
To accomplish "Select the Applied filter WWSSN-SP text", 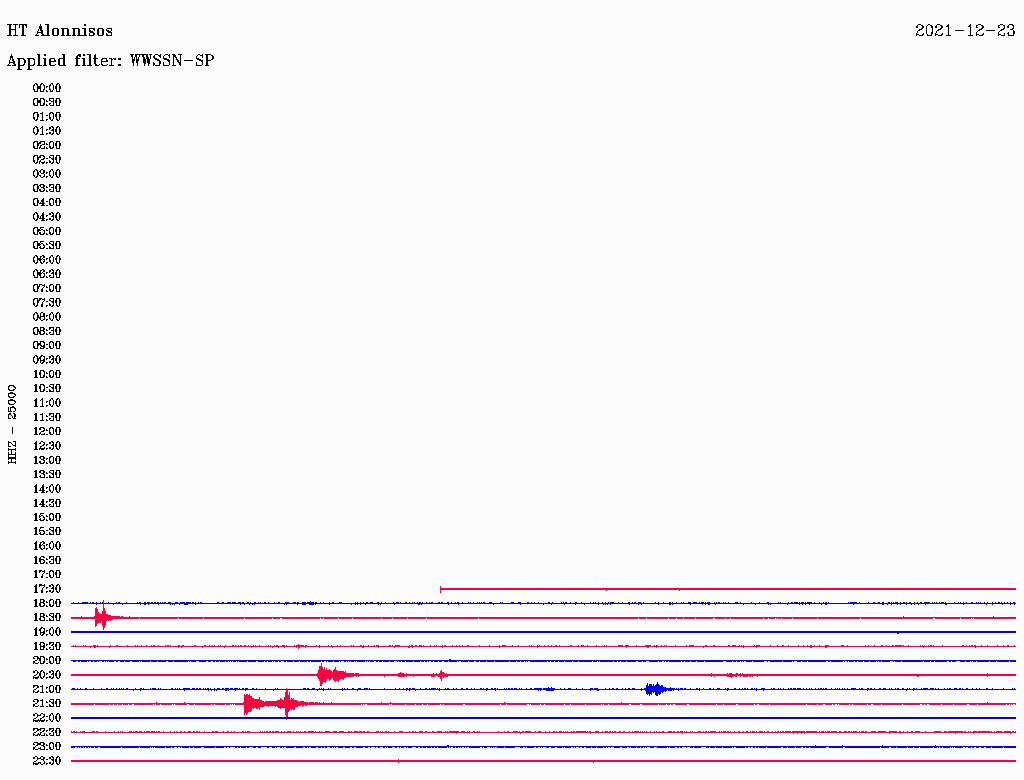I will [110, 61].
